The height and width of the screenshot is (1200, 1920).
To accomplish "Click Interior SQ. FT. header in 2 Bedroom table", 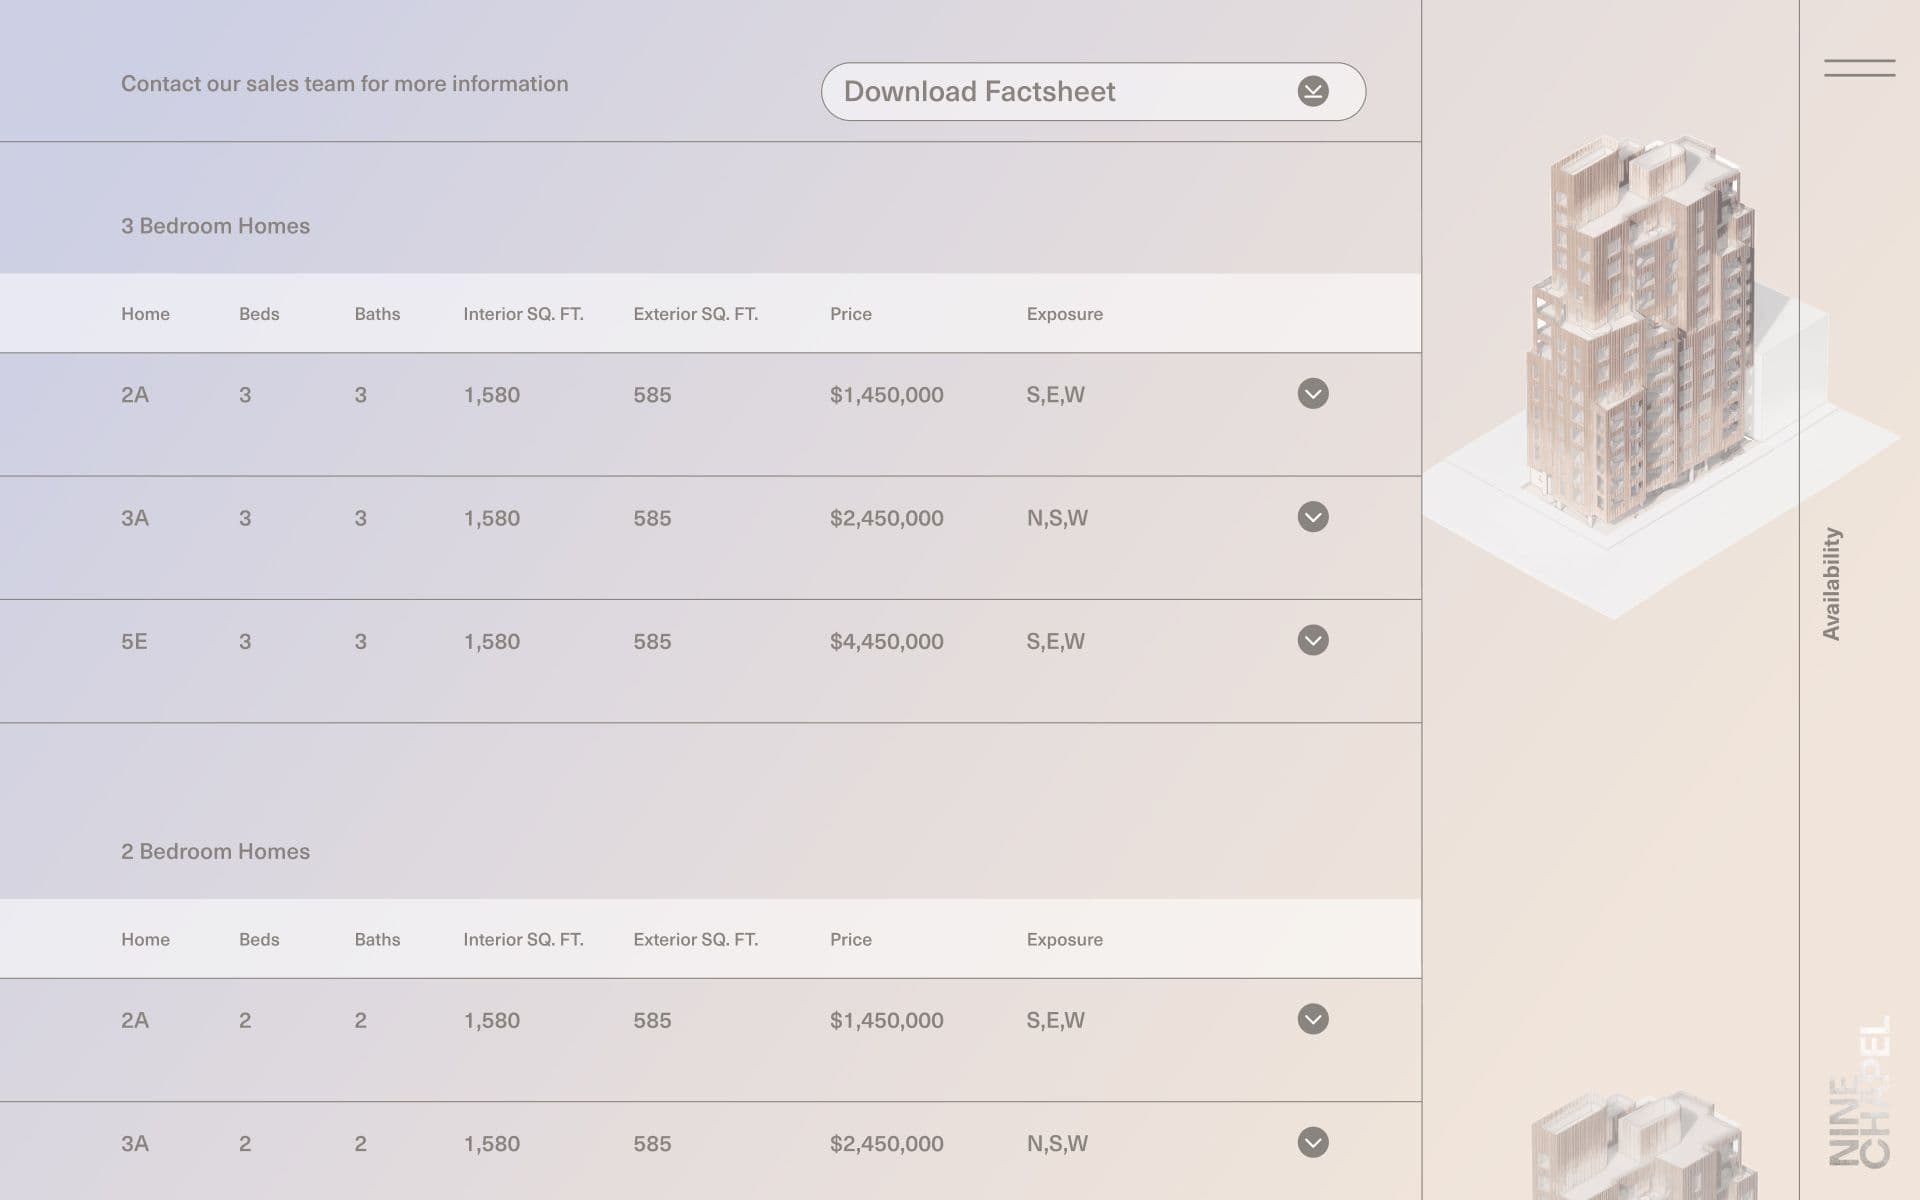I will (x=523, y=940).
